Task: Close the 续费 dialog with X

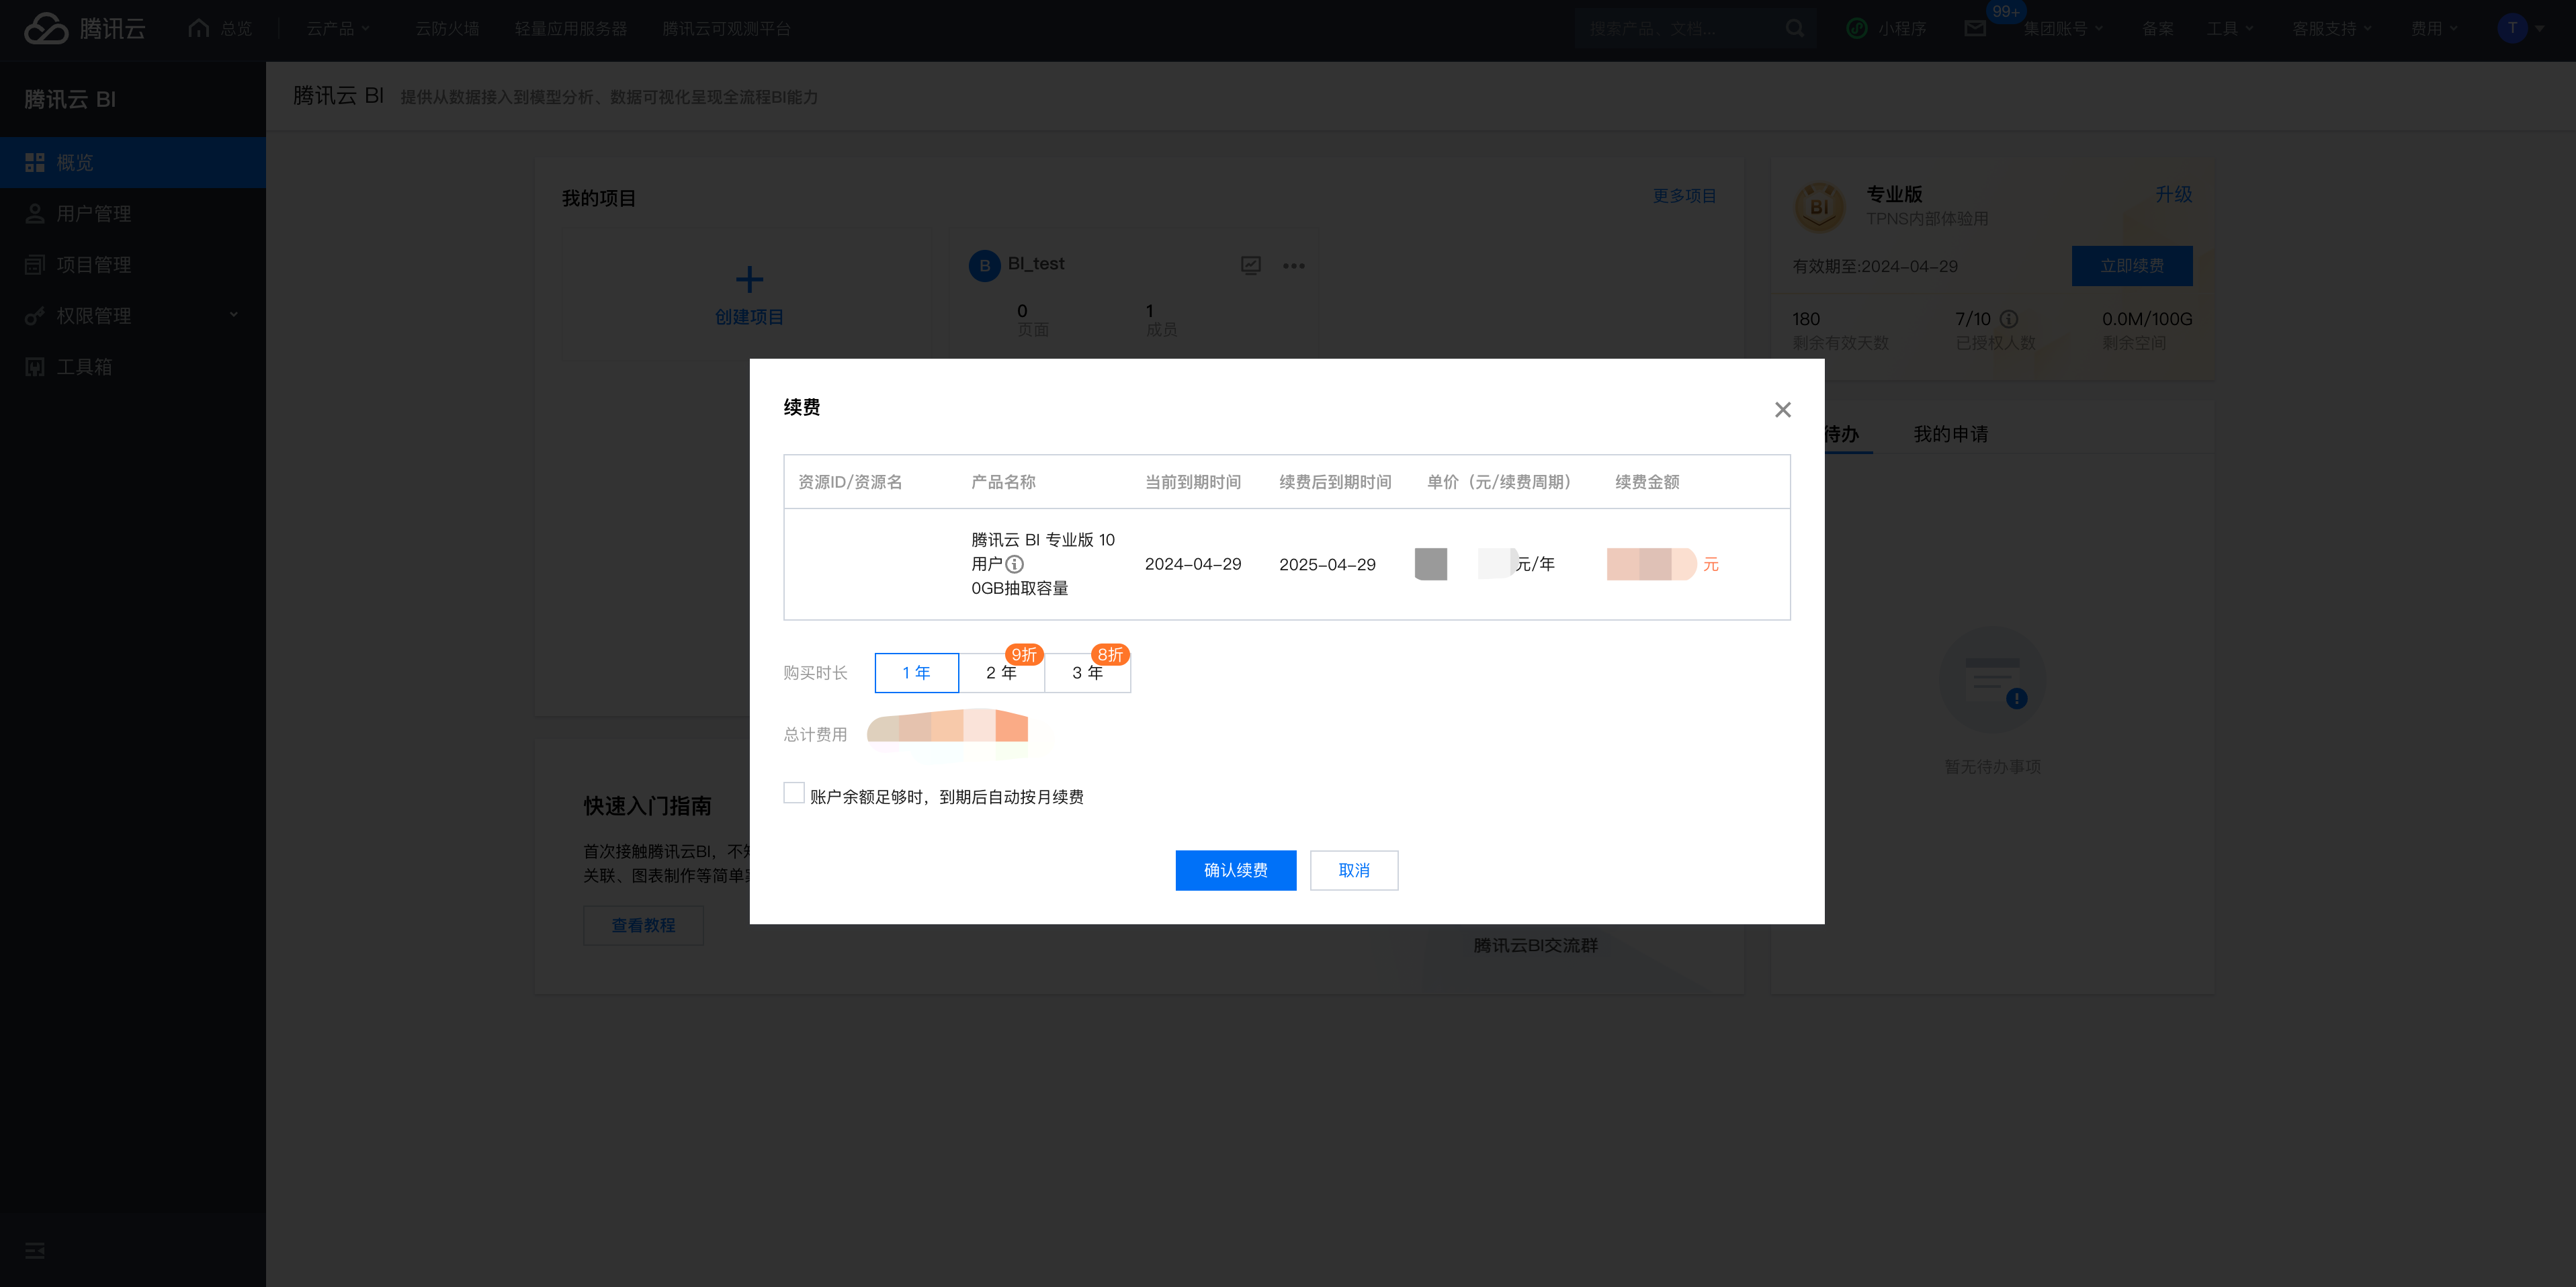Action: click(1782, 410)
